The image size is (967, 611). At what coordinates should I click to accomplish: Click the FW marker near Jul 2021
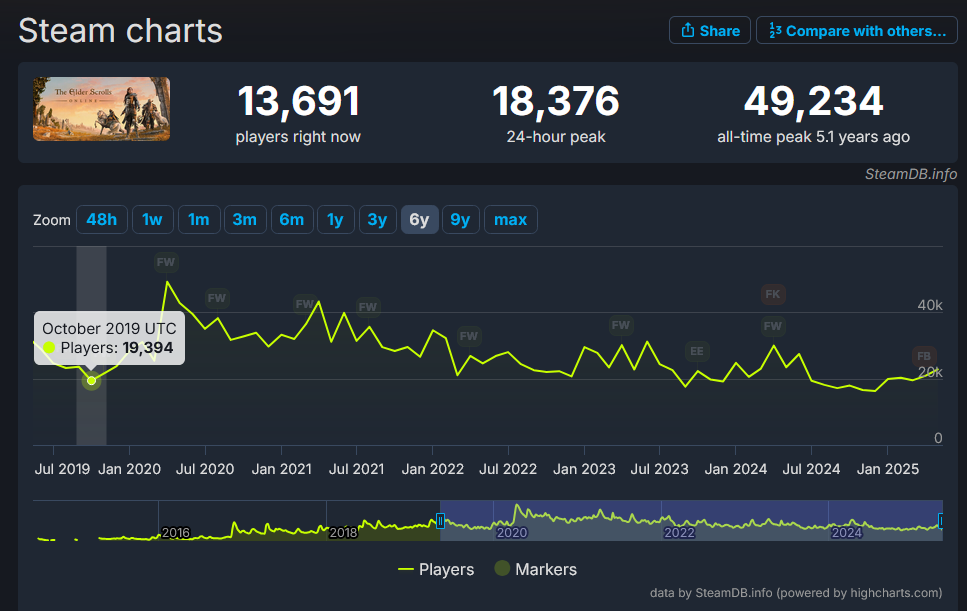(368, 307)
